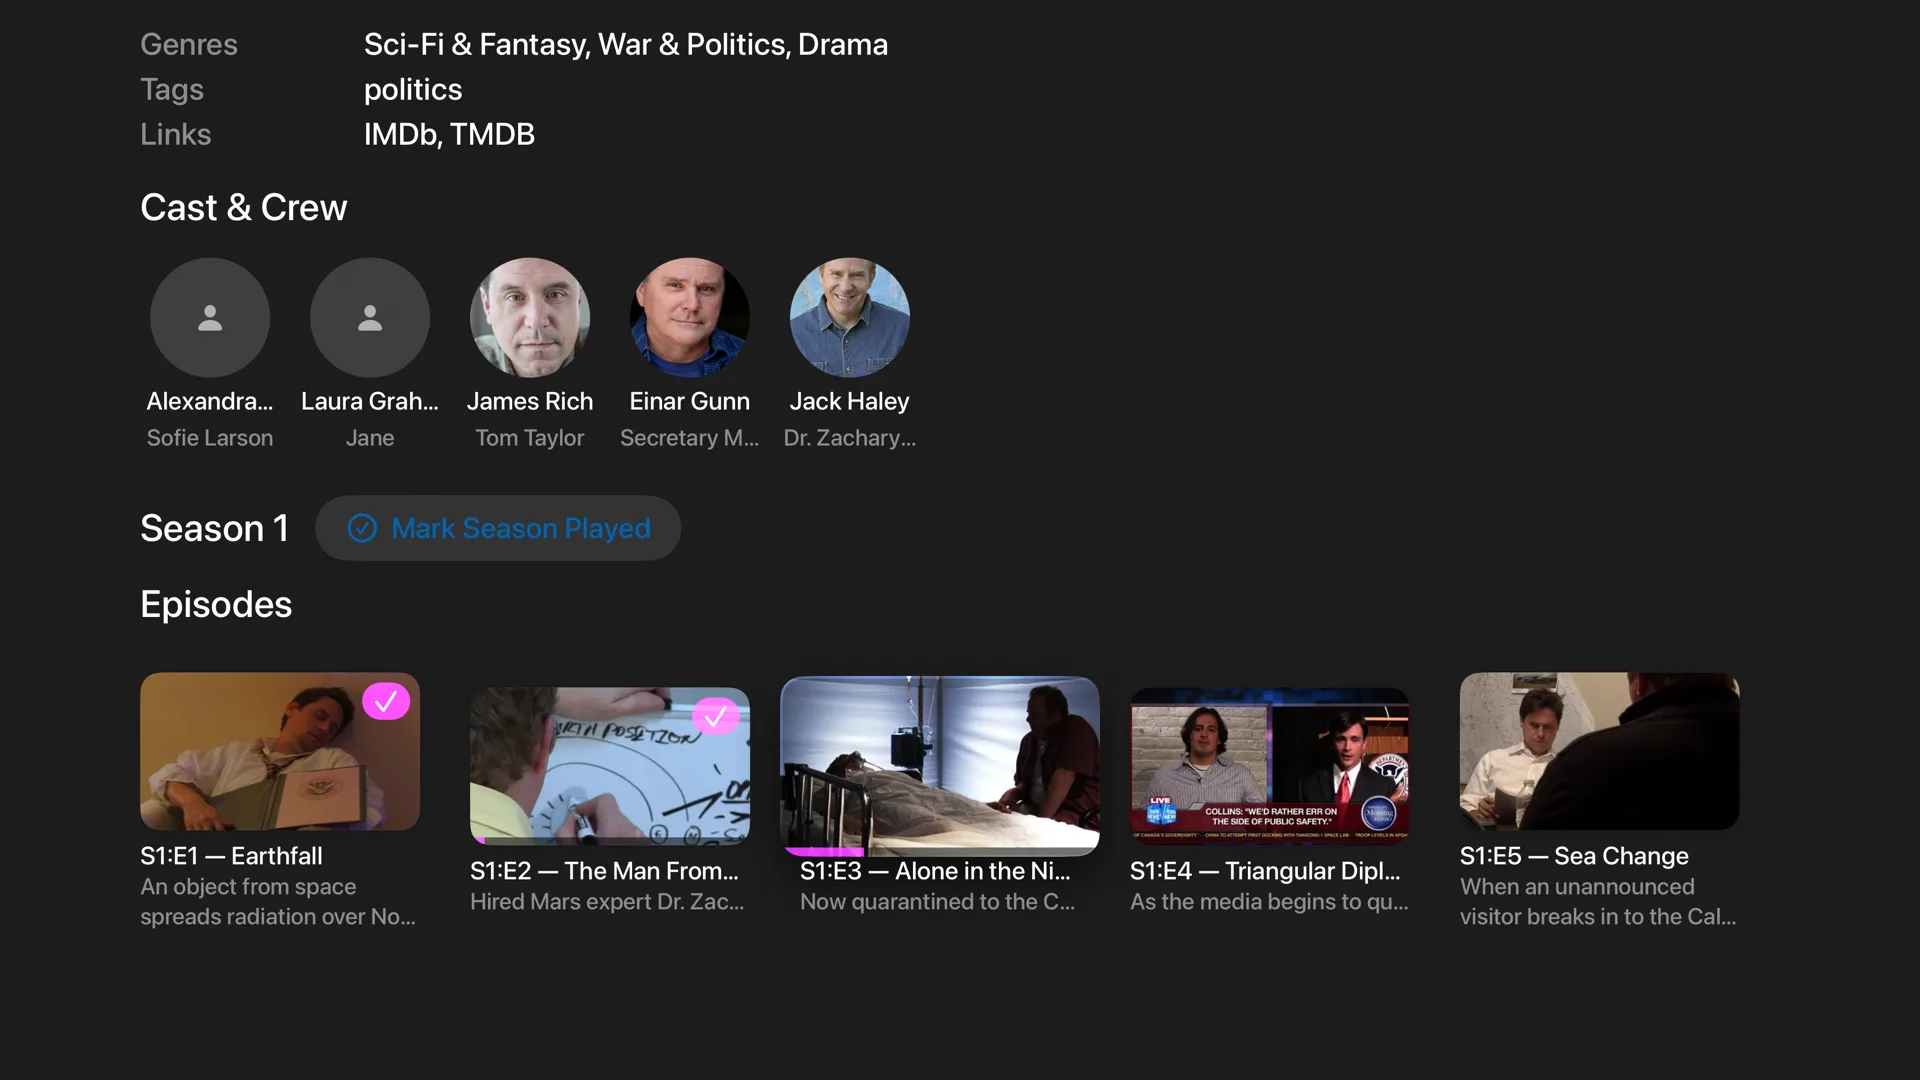Select the 'Secretary M...' role label

[690, 438]
